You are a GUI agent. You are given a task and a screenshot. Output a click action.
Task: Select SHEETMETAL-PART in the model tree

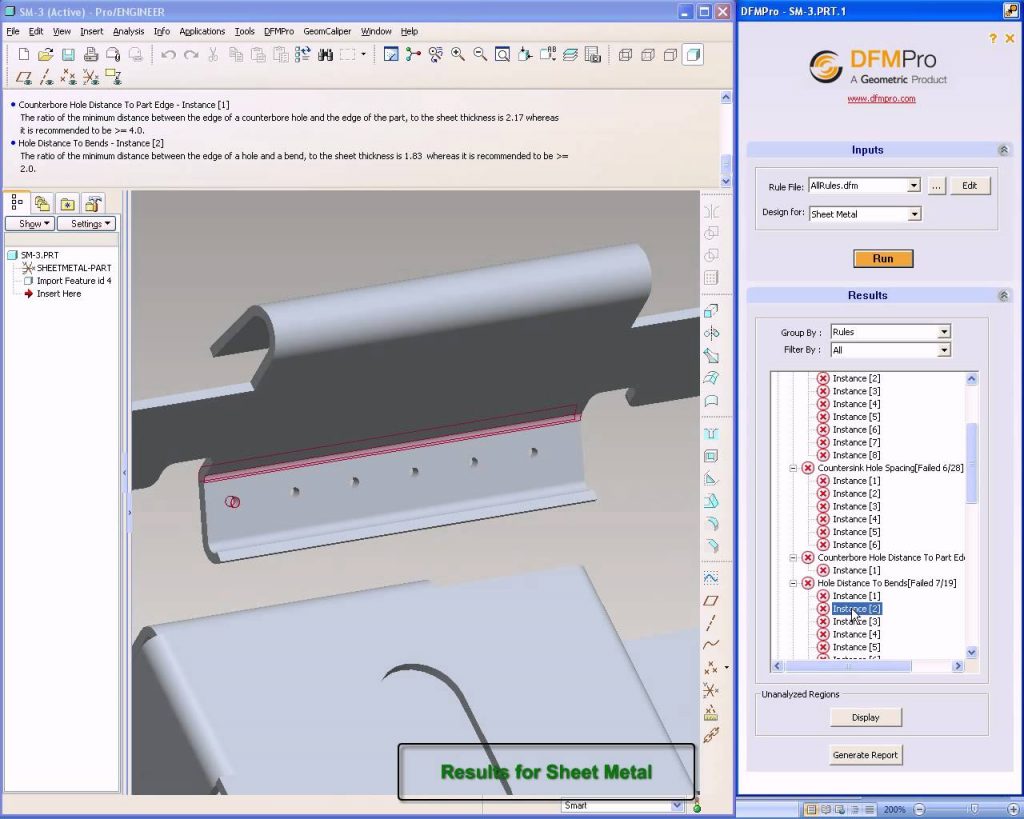(x=74, y=268)
